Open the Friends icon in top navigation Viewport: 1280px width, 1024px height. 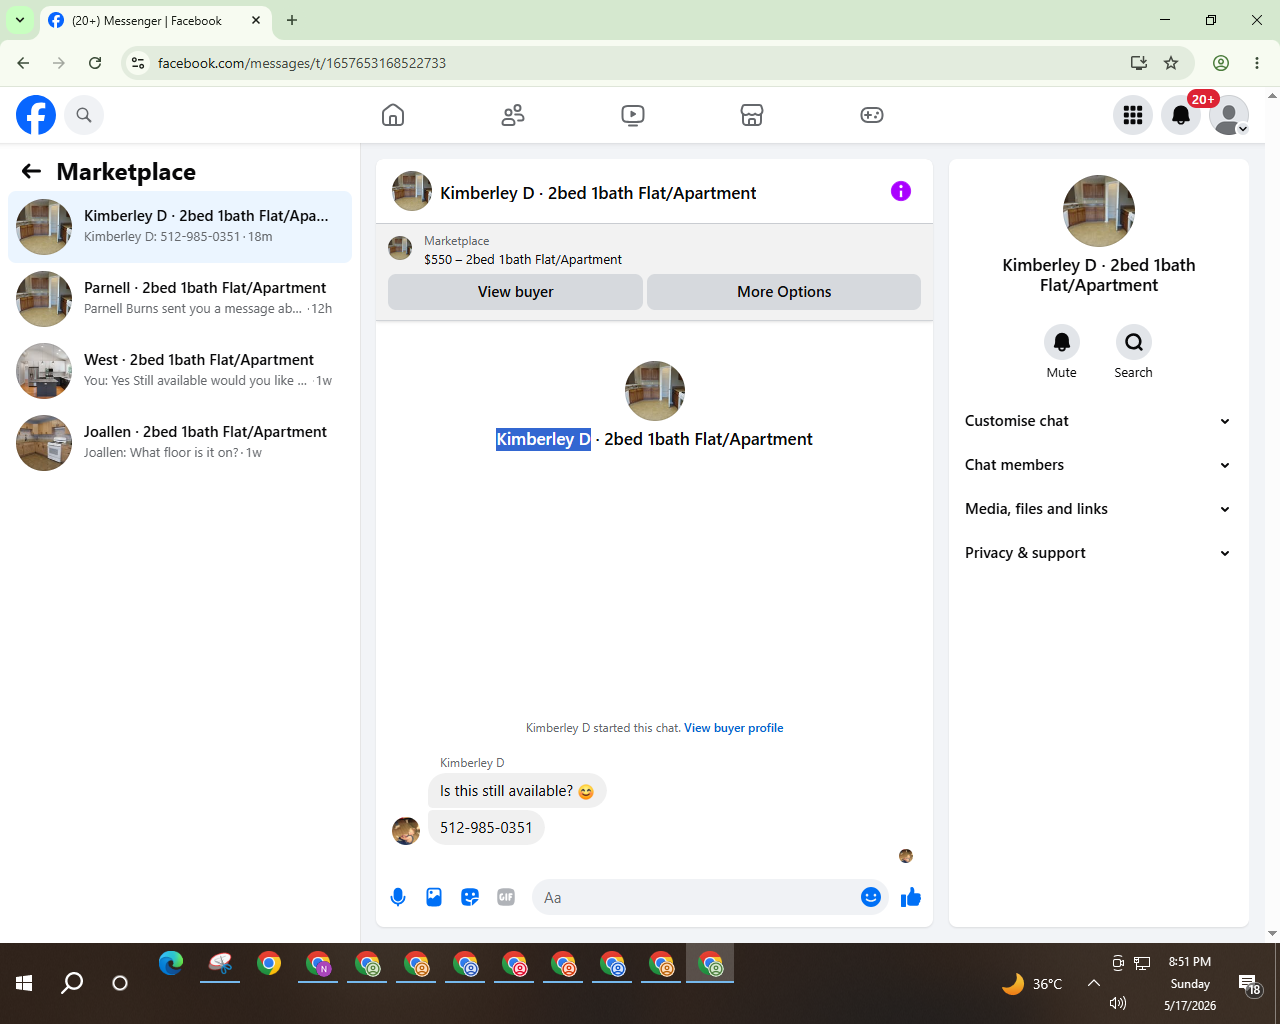[513, 115]
